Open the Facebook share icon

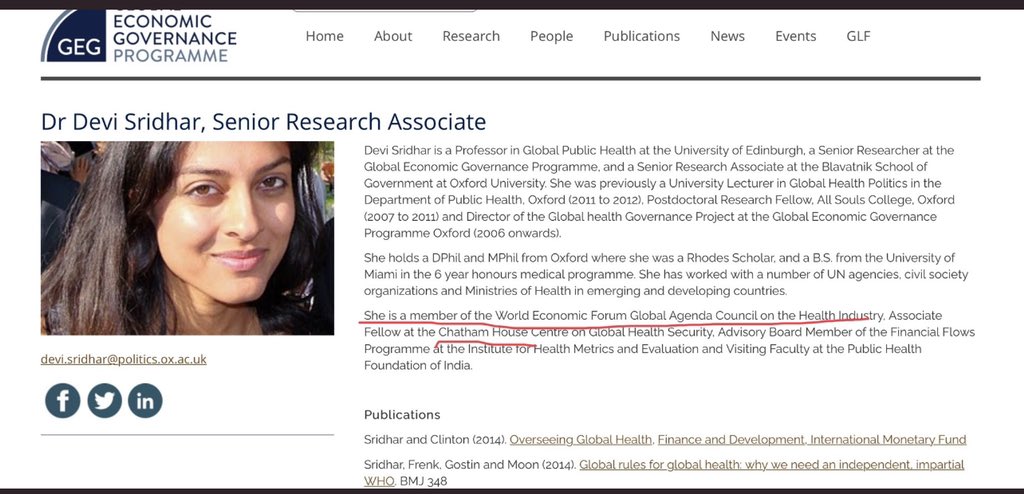[x=63, y=401]
